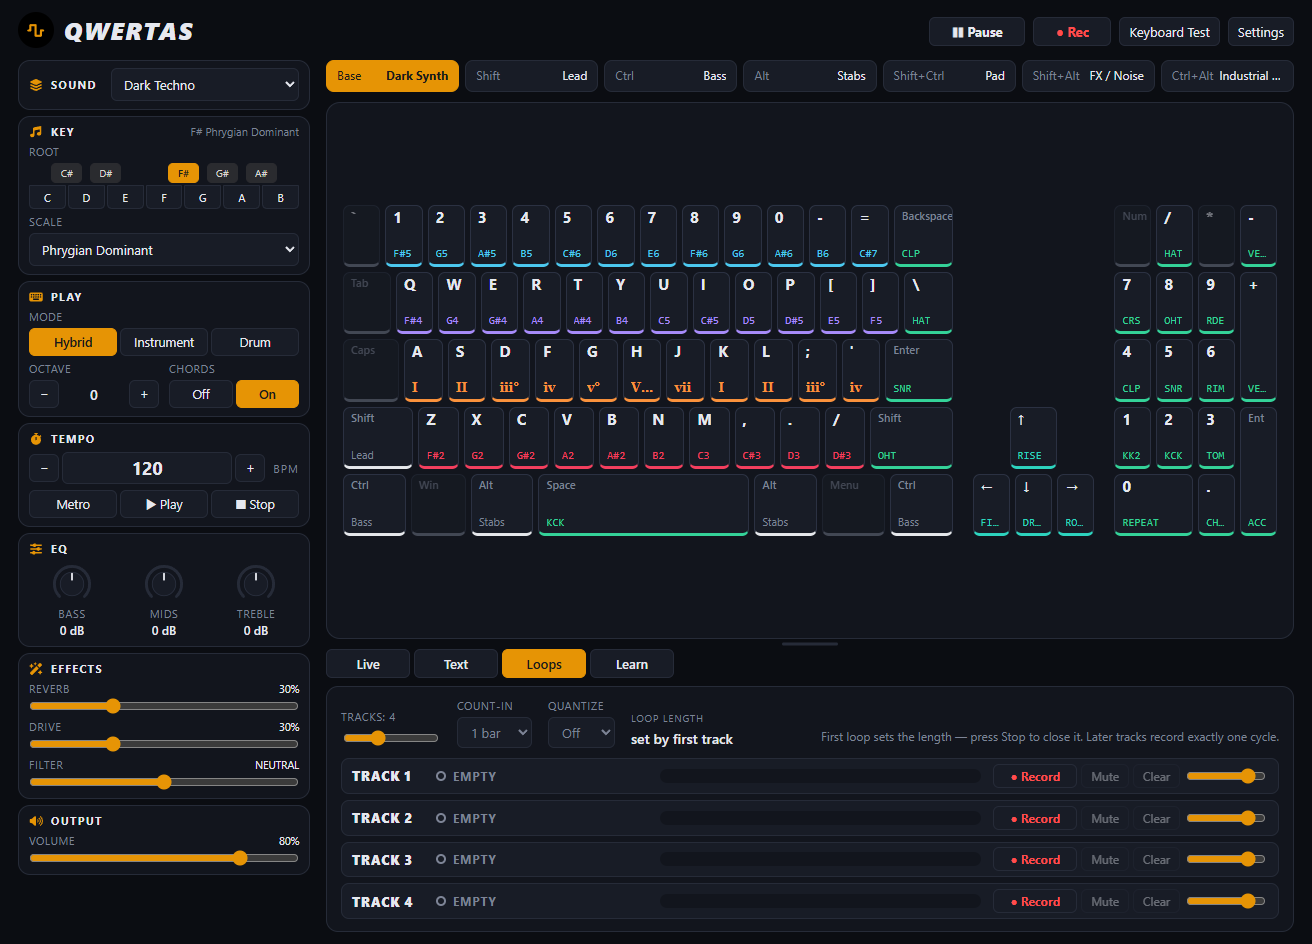1312x944 pixels.
Task: Decrease tempo with the minus button
Action: (x=44, y=468)
